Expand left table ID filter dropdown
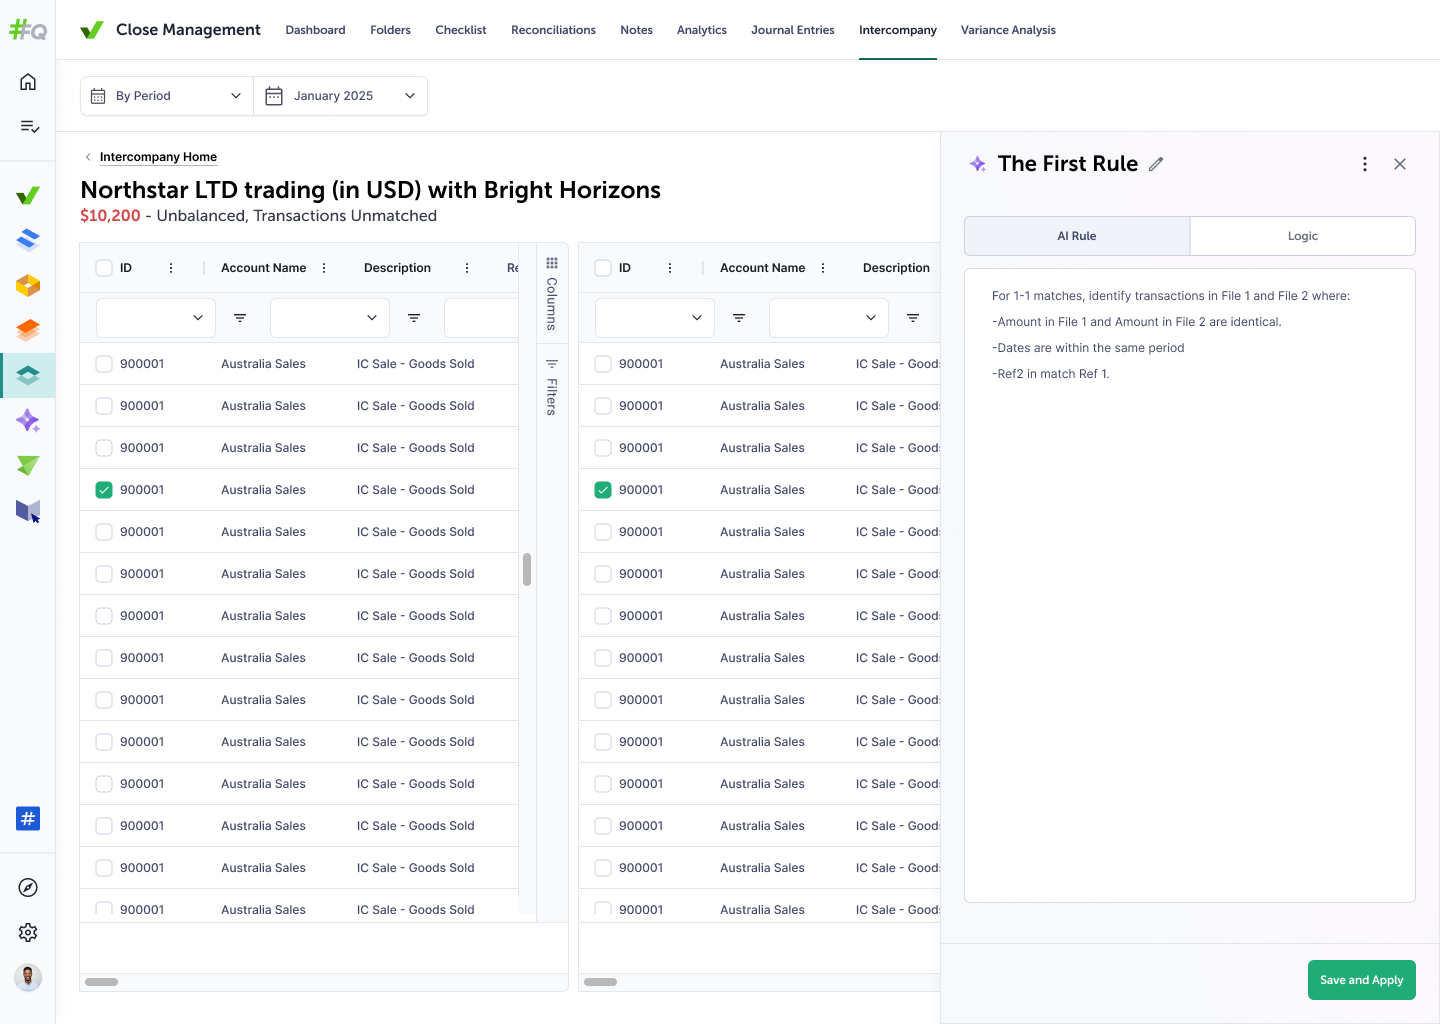 click(x=156, y=318)
